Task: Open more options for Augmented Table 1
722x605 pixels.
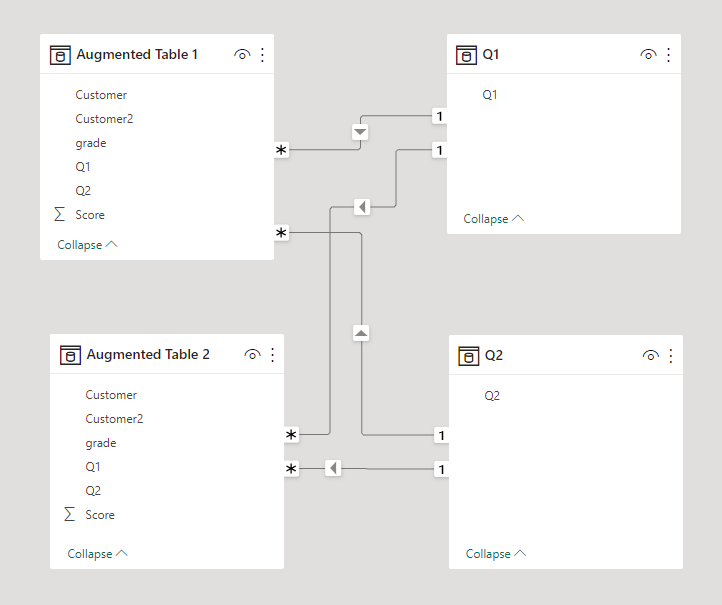Action: tap(262, 55)
